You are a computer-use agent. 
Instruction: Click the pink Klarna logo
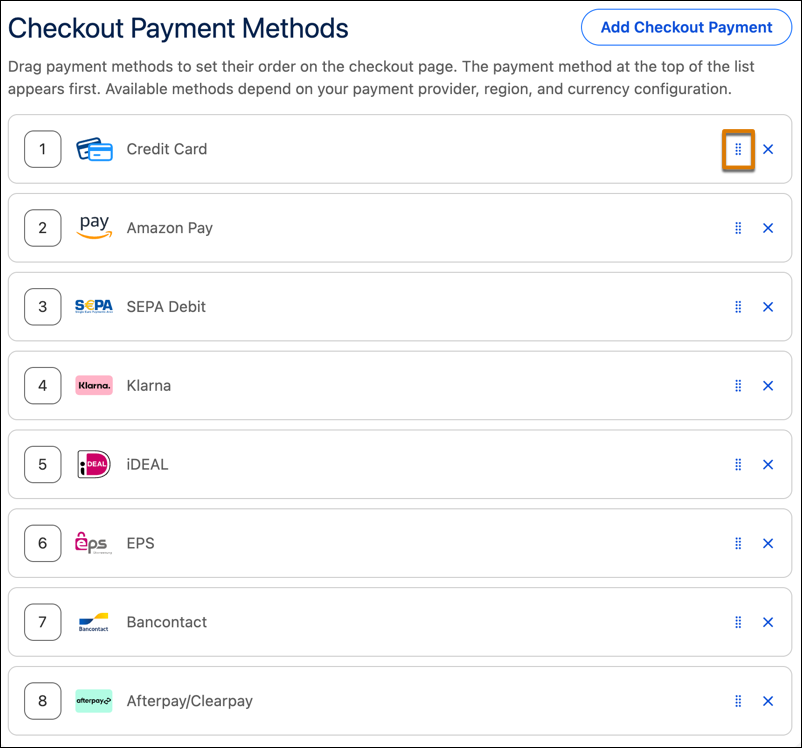click(94, 385)
